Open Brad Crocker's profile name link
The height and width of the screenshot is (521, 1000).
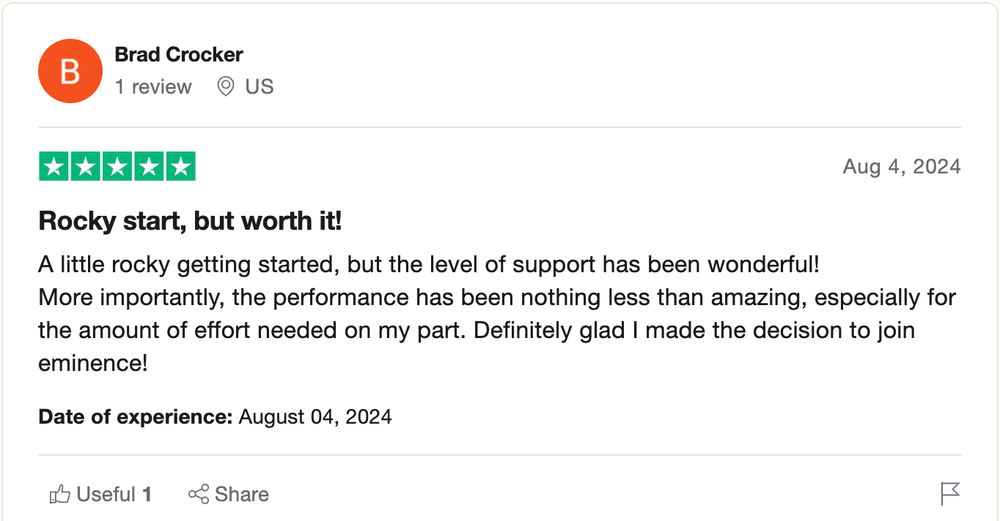(x=179, y=55)
